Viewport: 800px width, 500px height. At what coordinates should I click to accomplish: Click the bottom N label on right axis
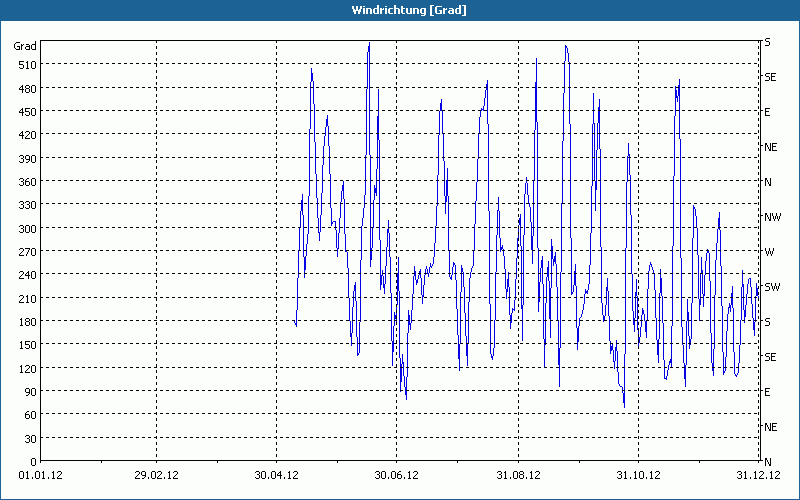(x=767, y=462)
